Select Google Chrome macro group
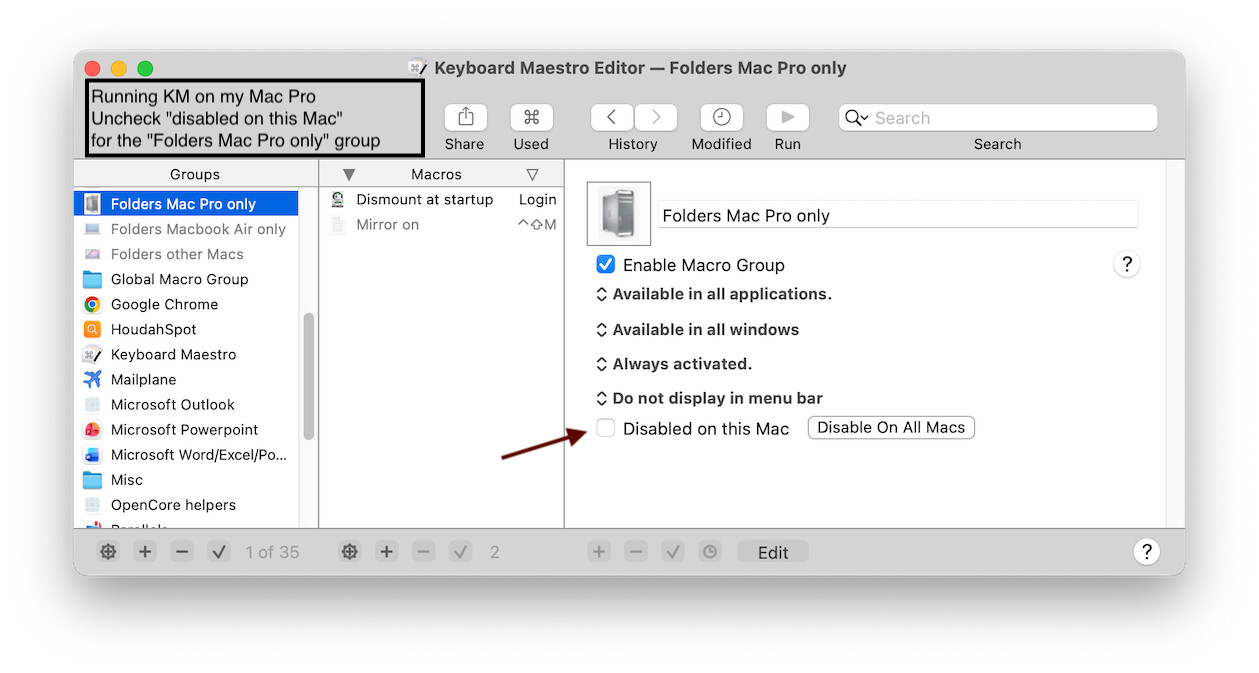 coord(164,304)
